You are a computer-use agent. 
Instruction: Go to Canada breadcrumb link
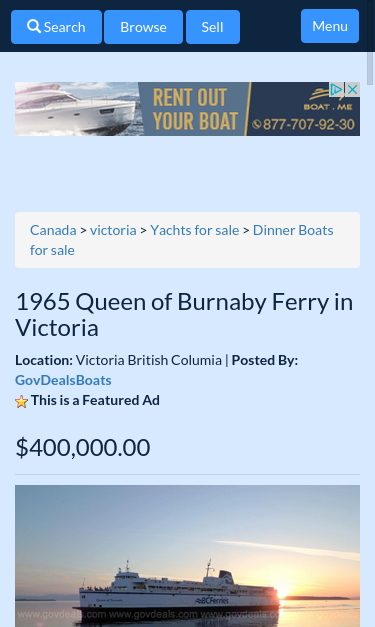[53, 230]
